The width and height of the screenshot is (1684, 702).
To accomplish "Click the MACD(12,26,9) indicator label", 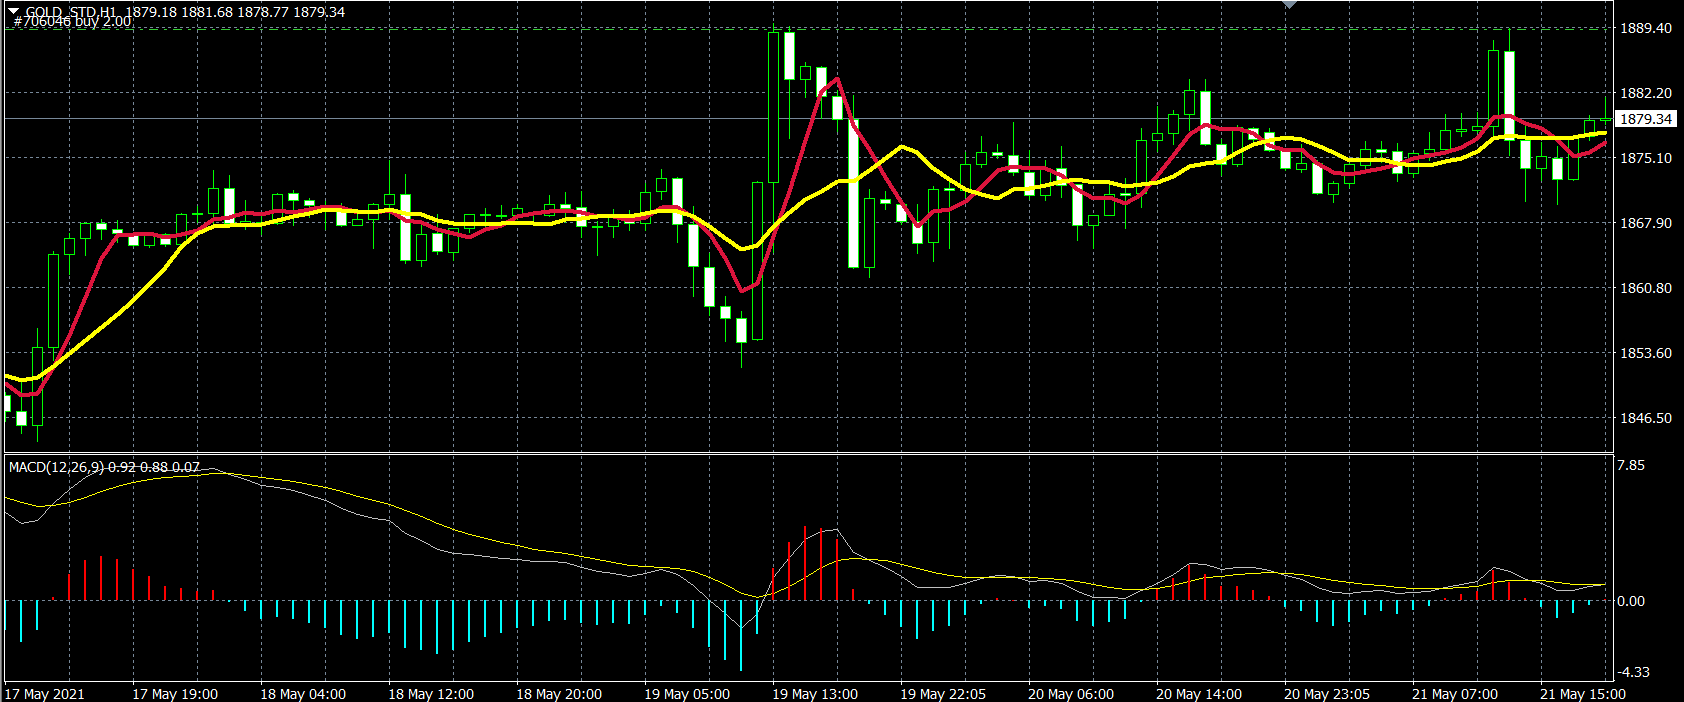I will click(104, 467).
